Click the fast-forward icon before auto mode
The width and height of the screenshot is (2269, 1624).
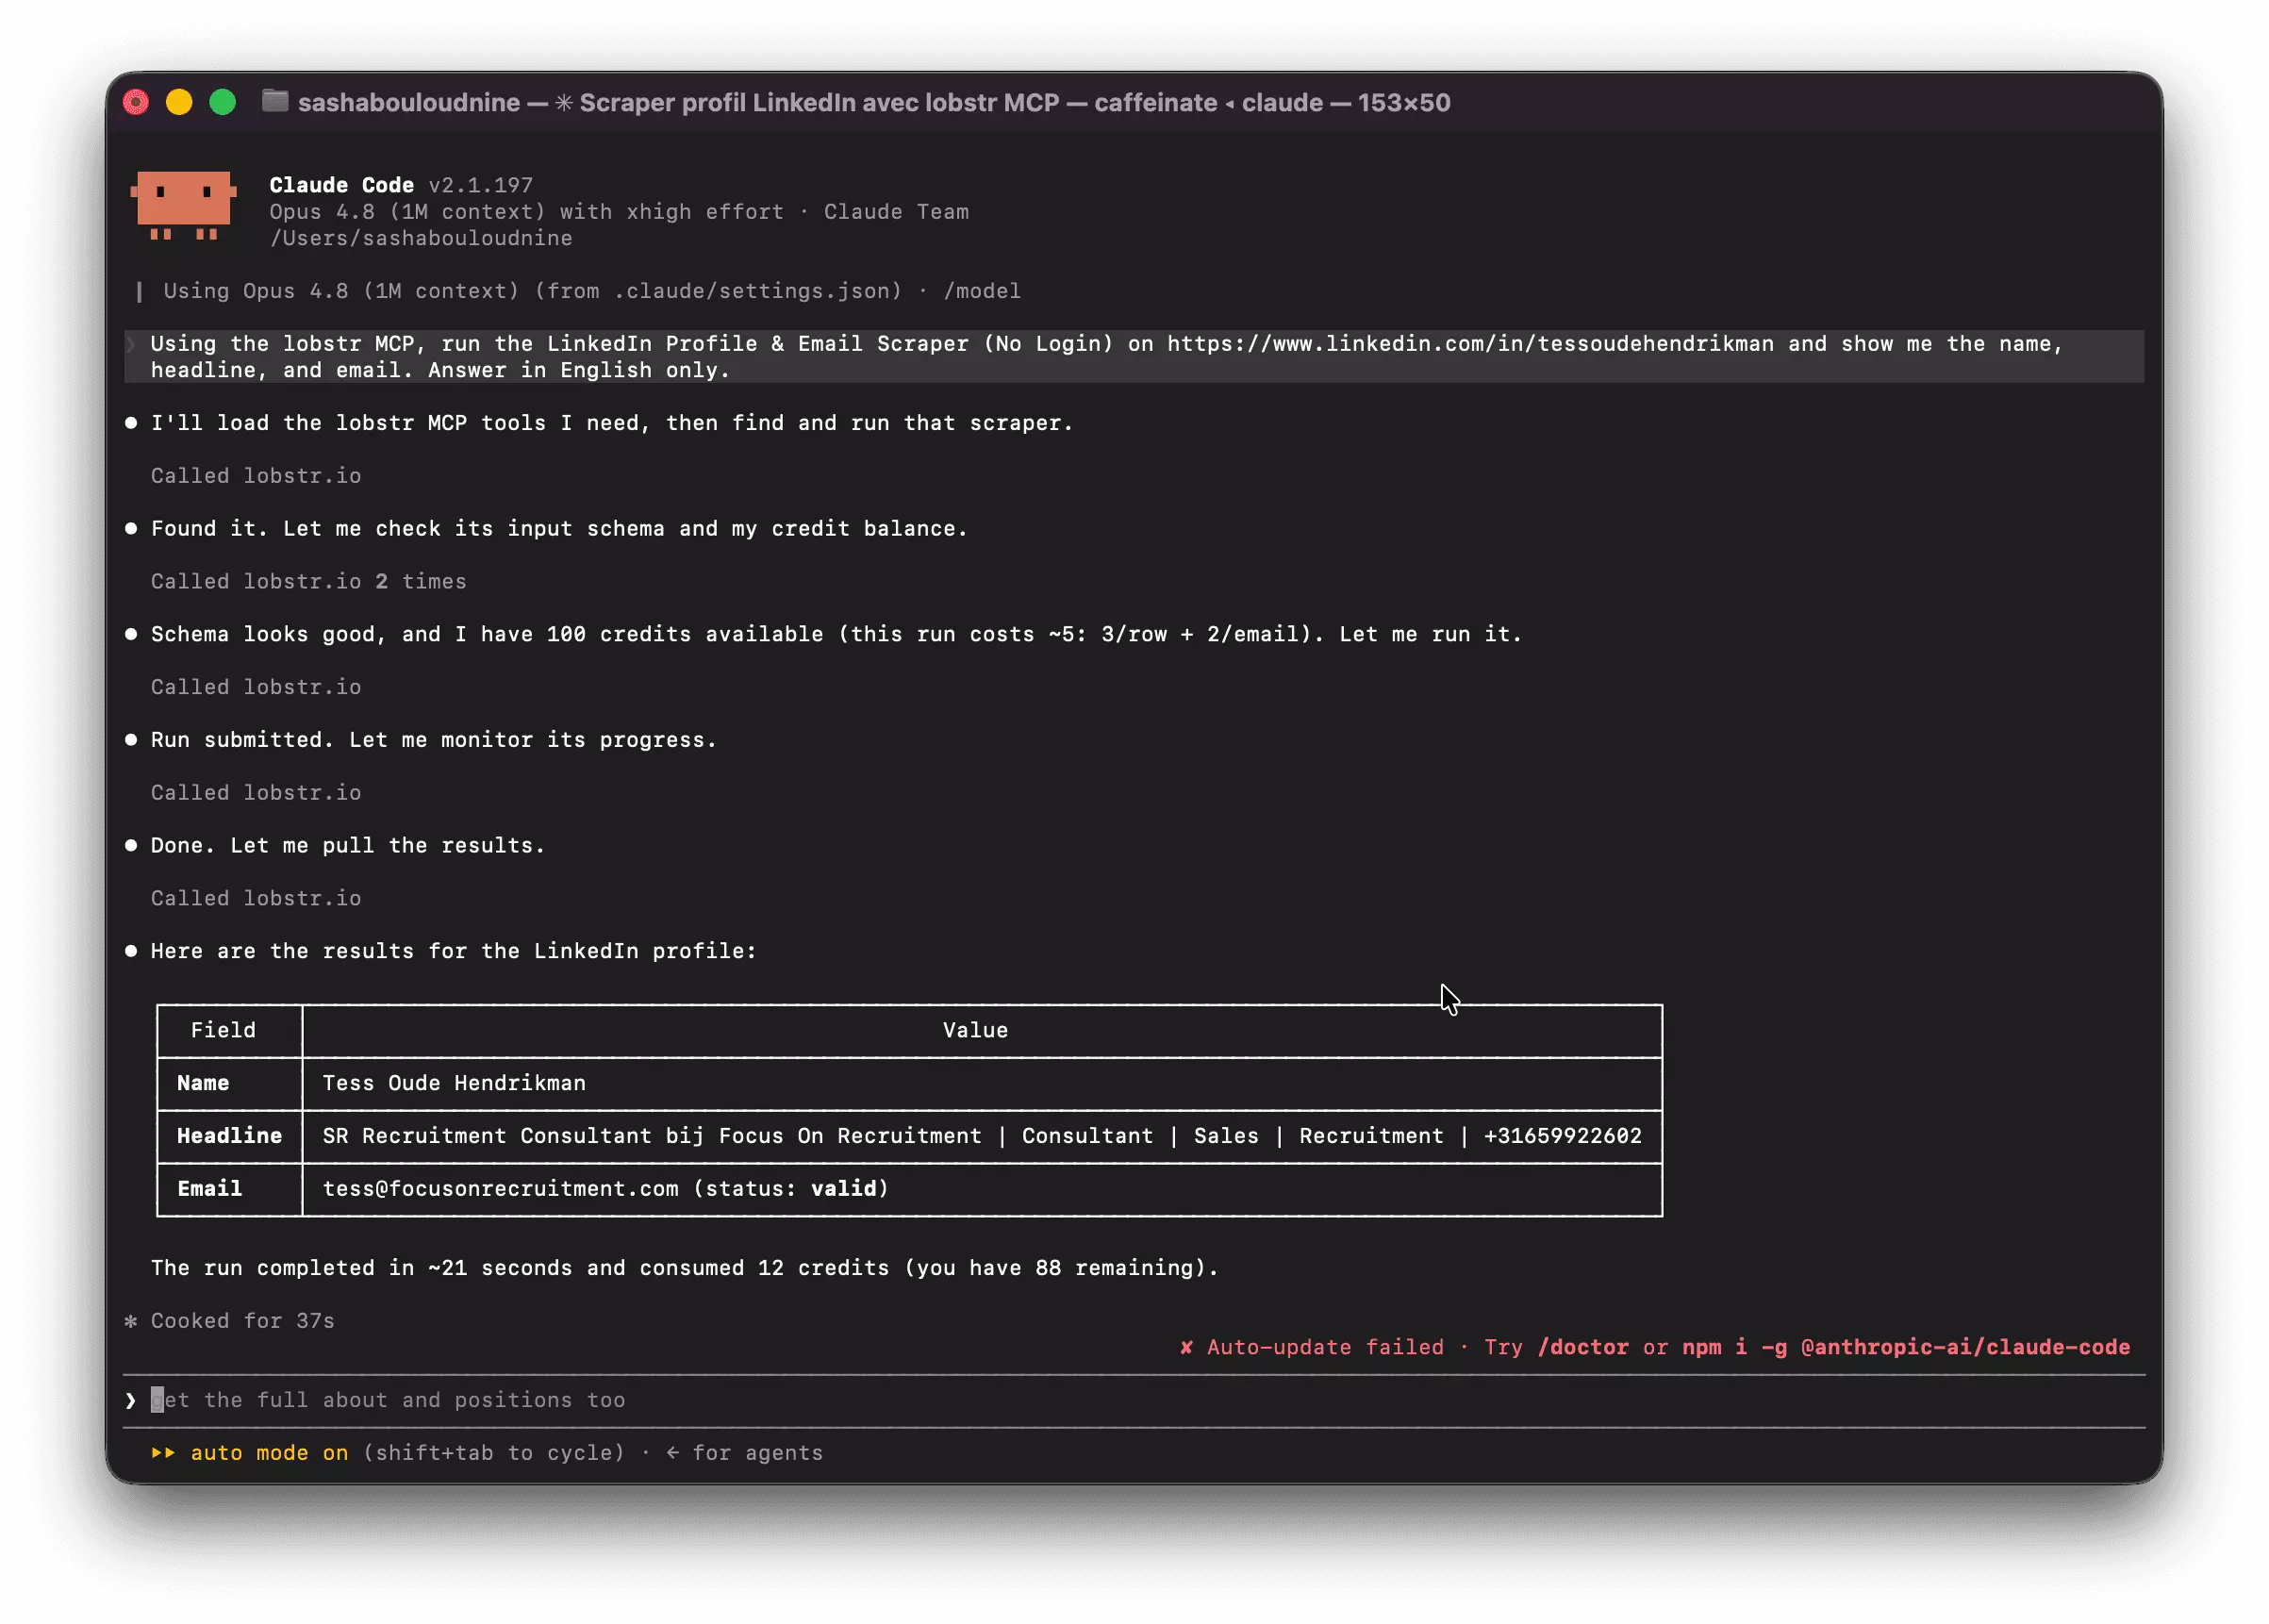pyautogui.click(x=163, y=1452)
